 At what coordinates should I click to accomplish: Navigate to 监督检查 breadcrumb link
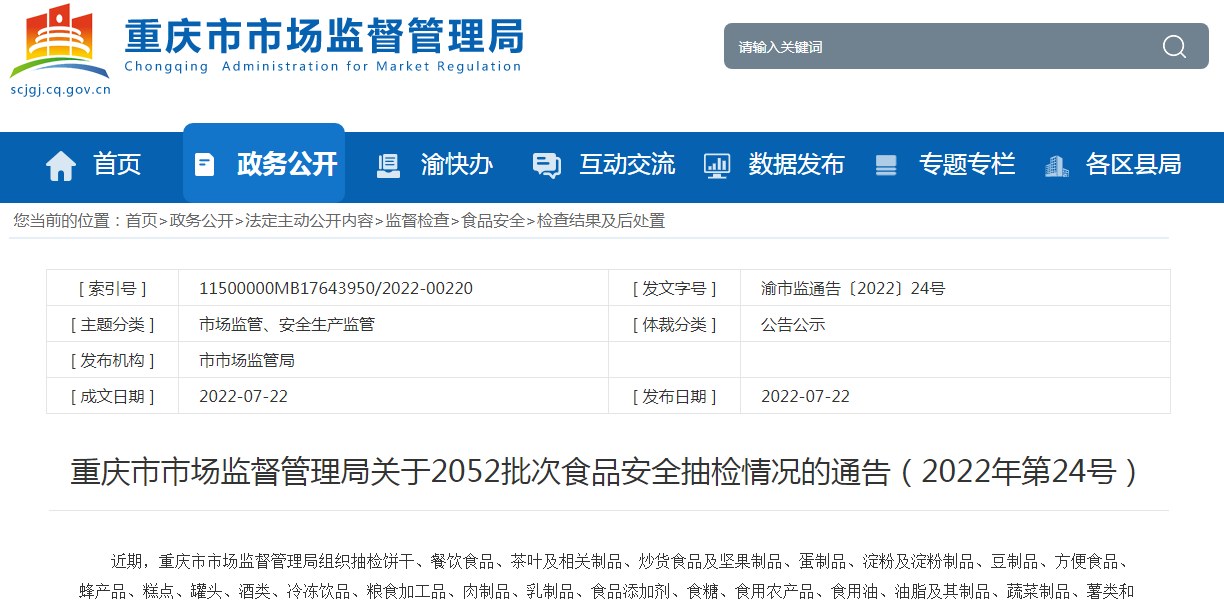[417, 221]
